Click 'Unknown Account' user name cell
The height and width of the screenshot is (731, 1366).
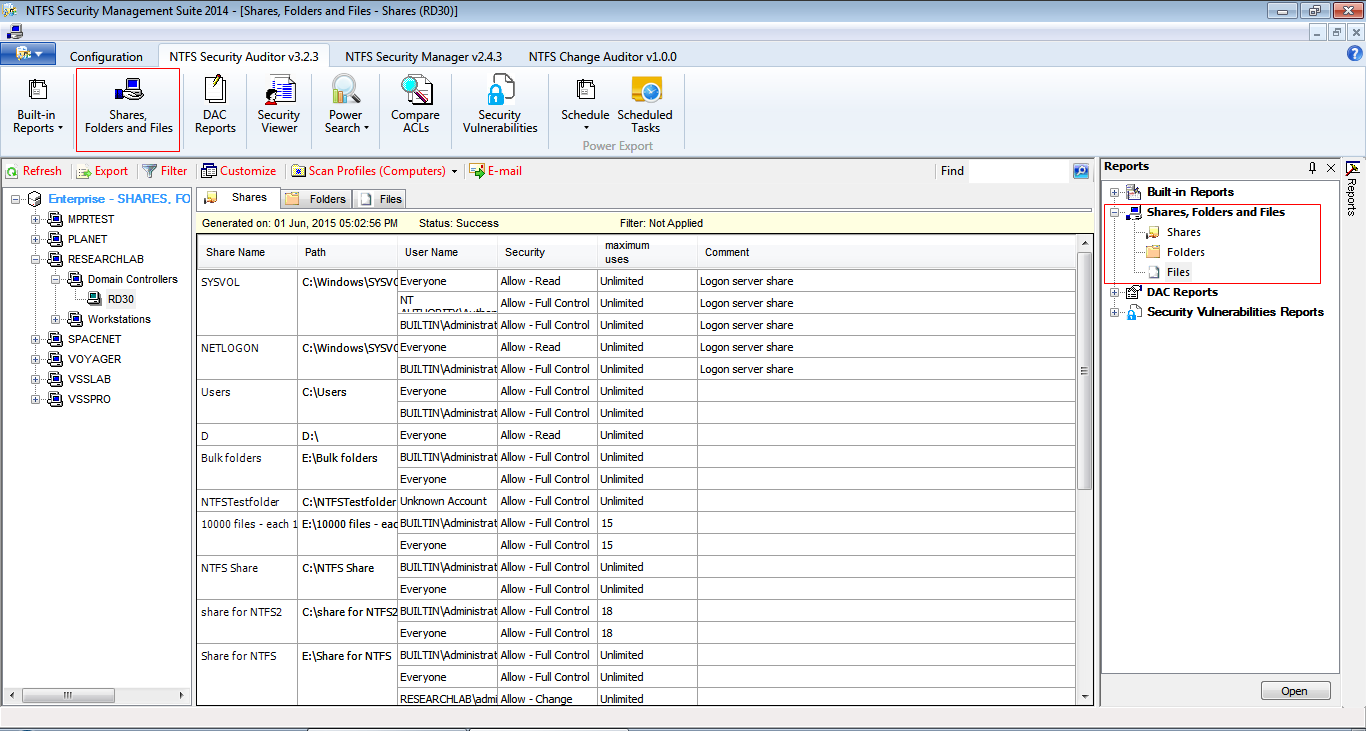pyautogui.click(x=447, y=501)
